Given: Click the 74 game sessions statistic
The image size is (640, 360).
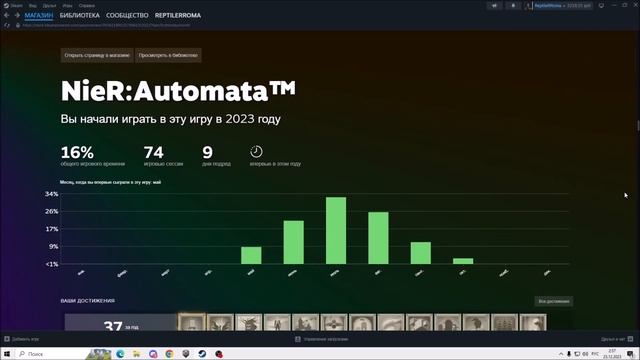Looking at the screenshot, I should pyautogui.click(x=163, y=156).
